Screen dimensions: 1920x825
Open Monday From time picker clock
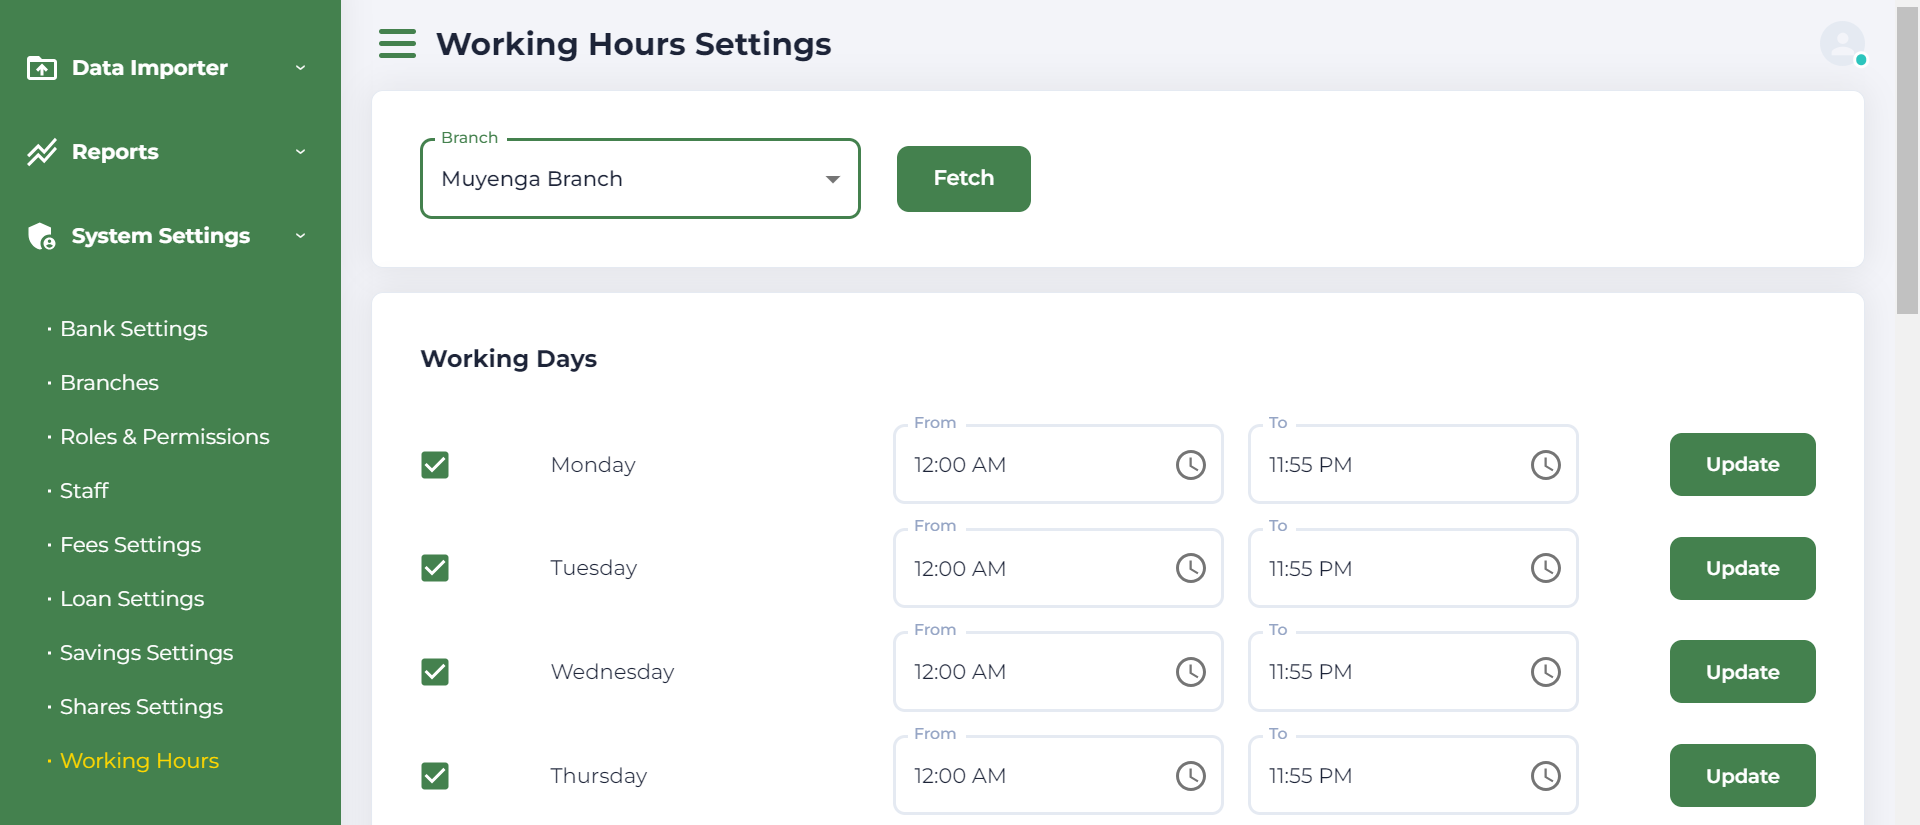[x=1190, y=465]
